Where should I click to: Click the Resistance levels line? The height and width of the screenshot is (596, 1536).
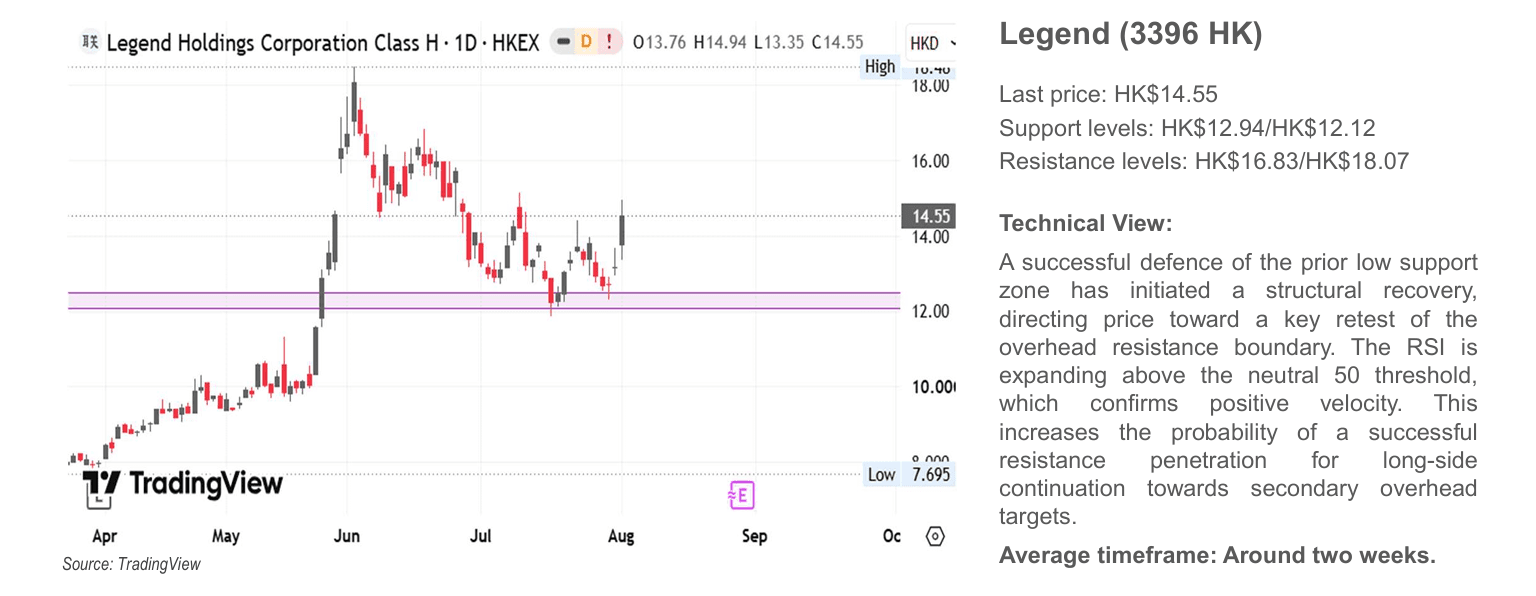tap(1204, 161)
